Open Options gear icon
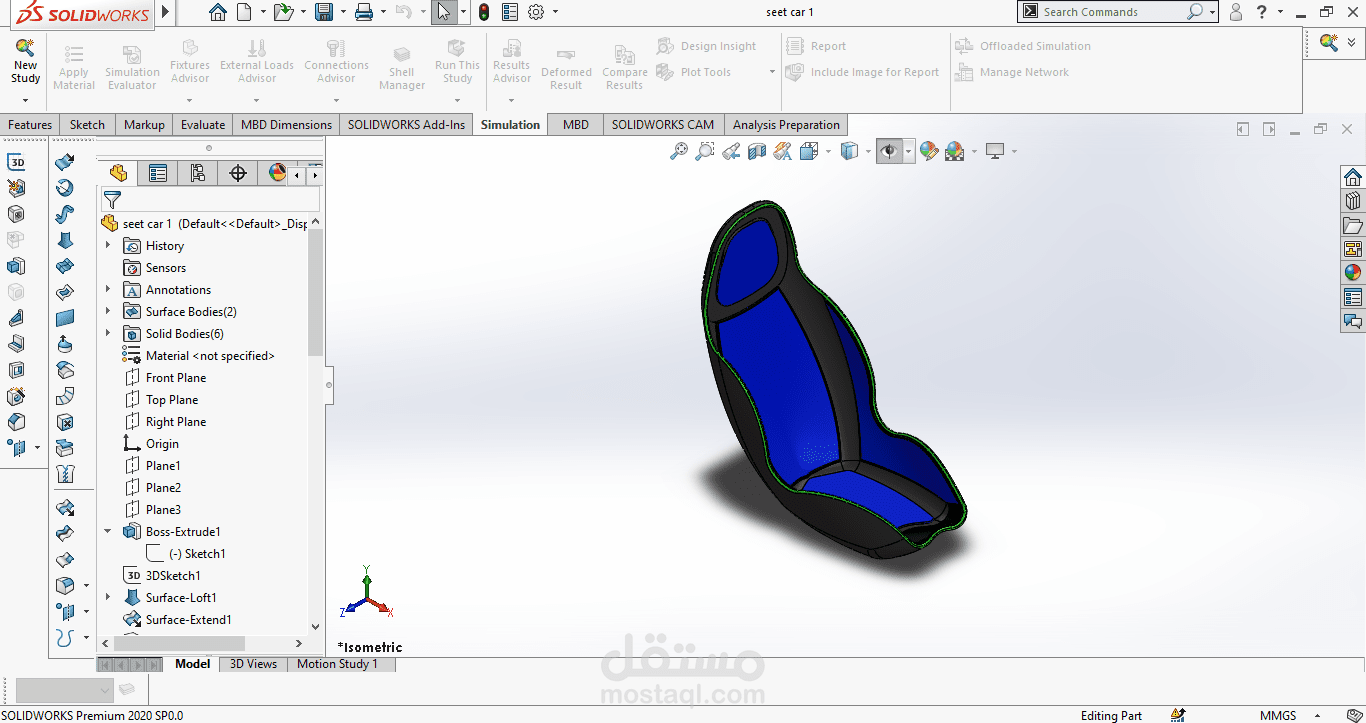The height and width of the screenshot is (723, 1366). click(536, 12)
